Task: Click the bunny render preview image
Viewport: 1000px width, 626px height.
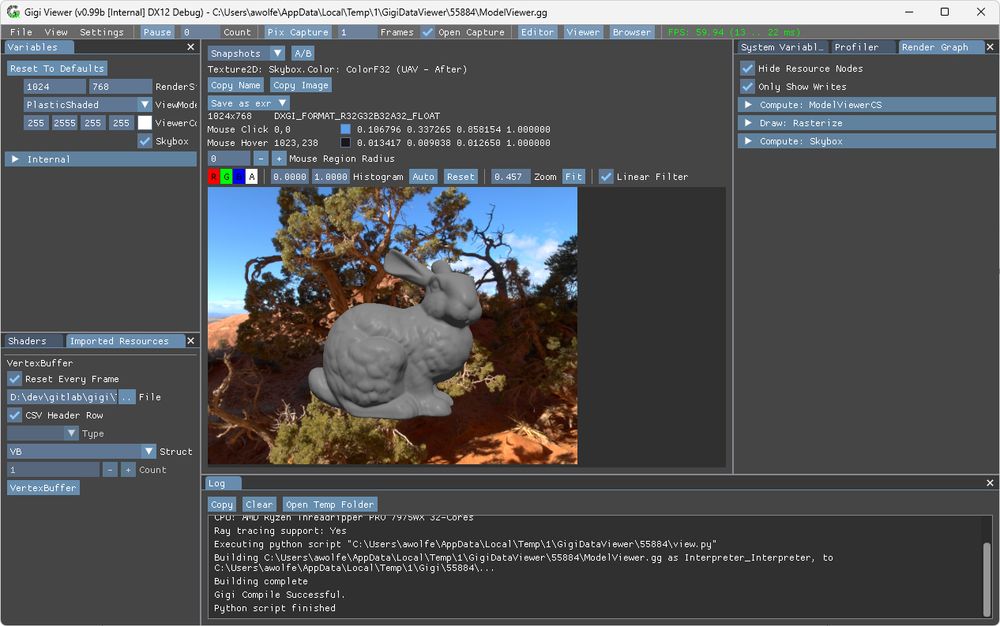Action: pos(393,325)
